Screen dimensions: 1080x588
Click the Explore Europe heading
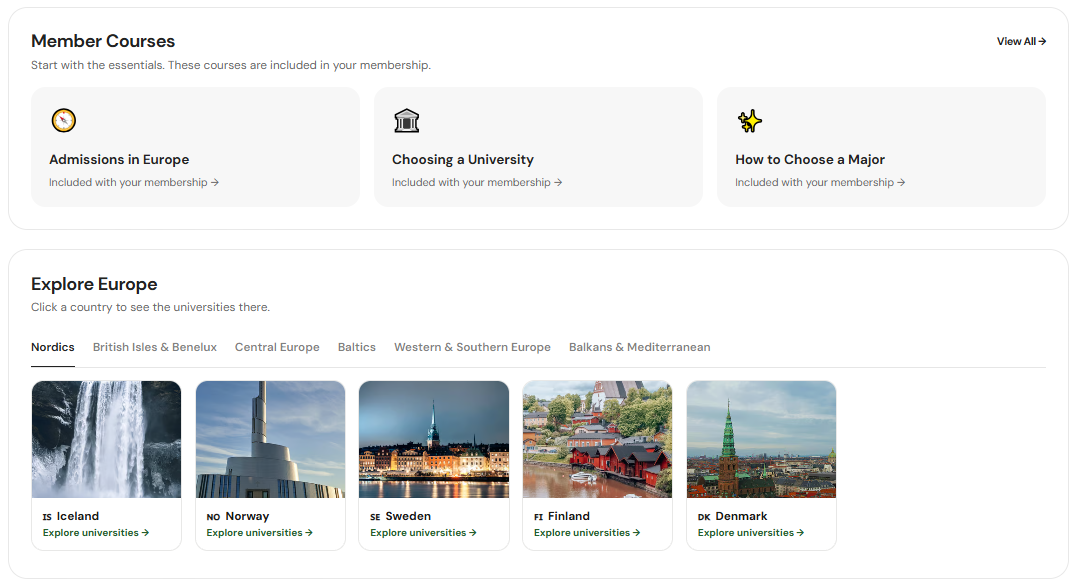pyautogui.click(x=94, y=284)
